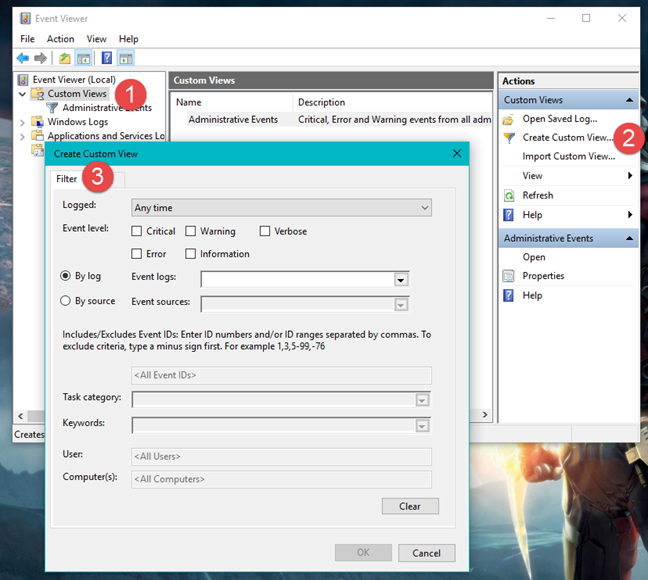The image size is (648, 580).
Task: Click the Help icon under Administrative Events actions
Action: point(509,296)
